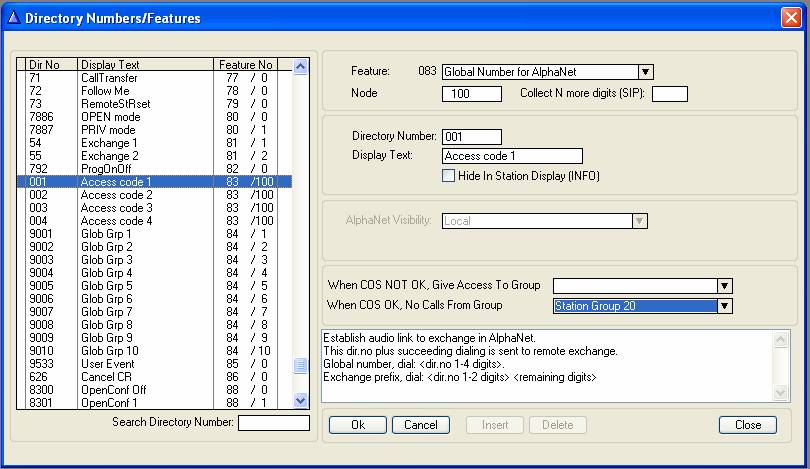The height and width of the screenshot is (469, 810).
Task: Enable Hide In Station Display checkbox
Action: (449, 175)
